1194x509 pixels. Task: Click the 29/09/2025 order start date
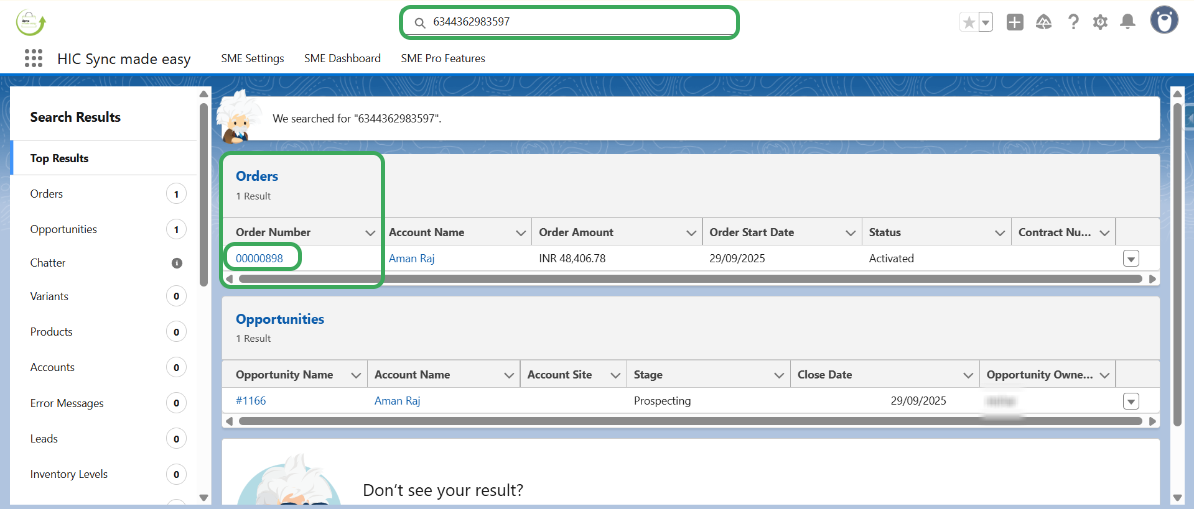click(737, 258)
